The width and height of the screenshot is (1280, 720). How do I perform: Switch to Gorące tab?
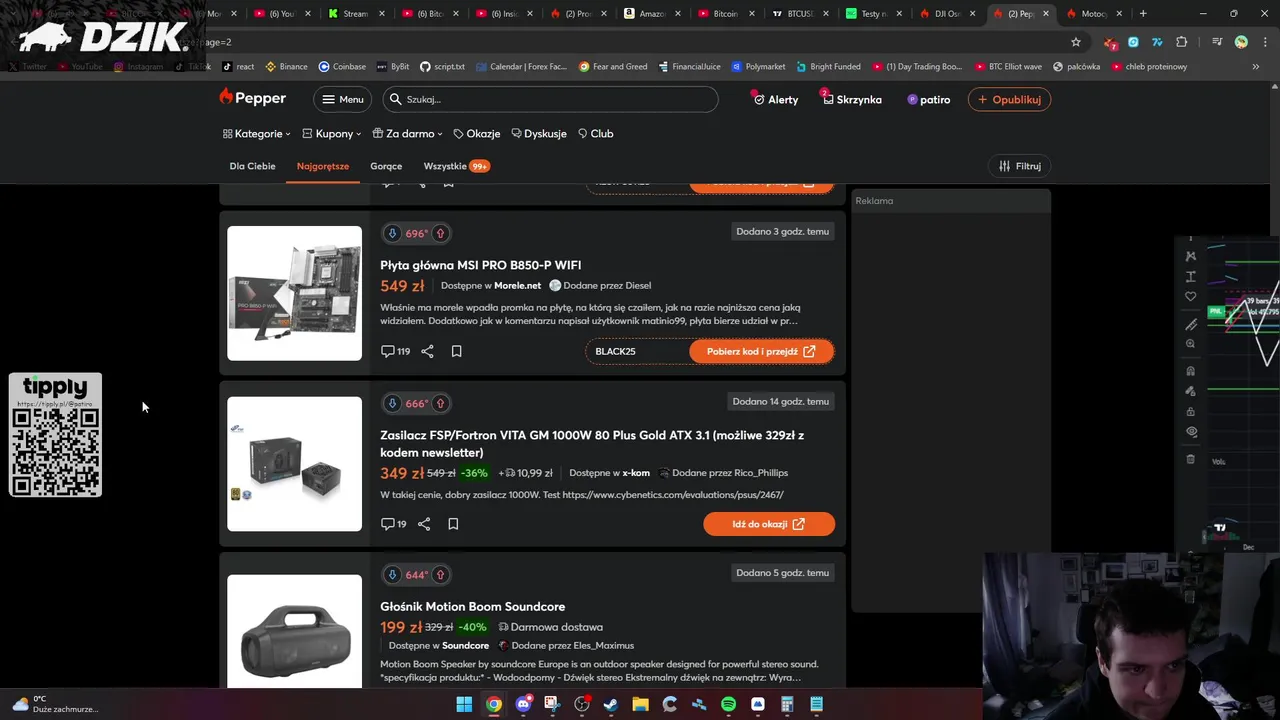tap(386, 166)
